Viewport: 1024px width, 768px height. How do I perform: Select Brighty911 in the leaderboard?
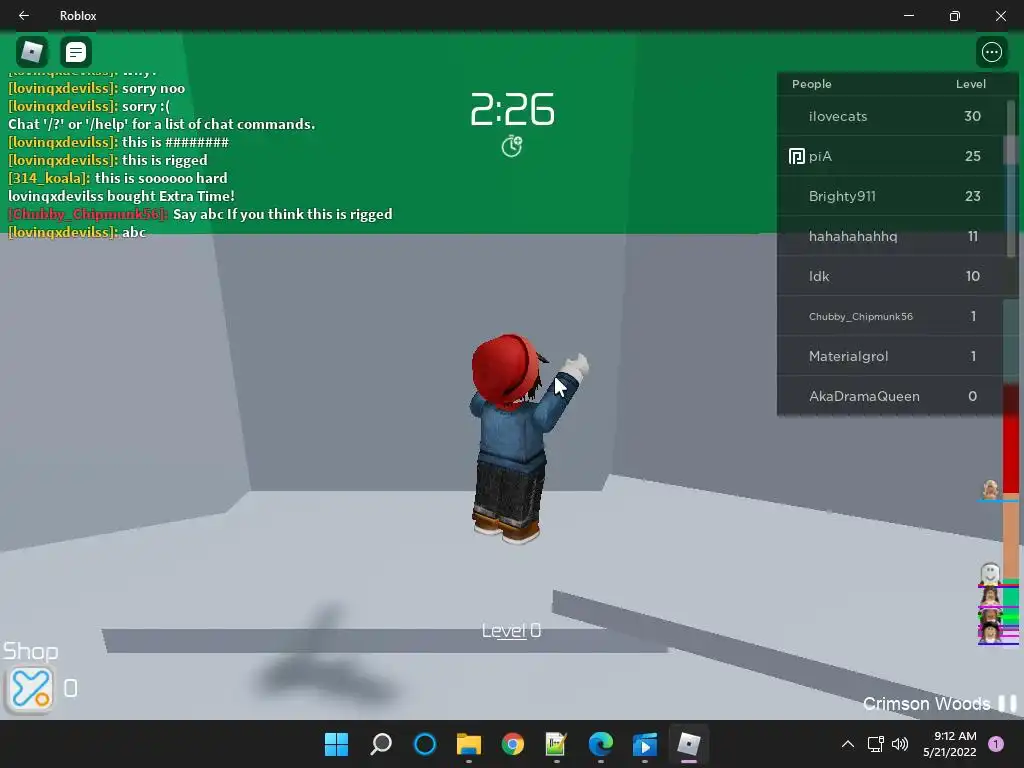coord(889,196)
